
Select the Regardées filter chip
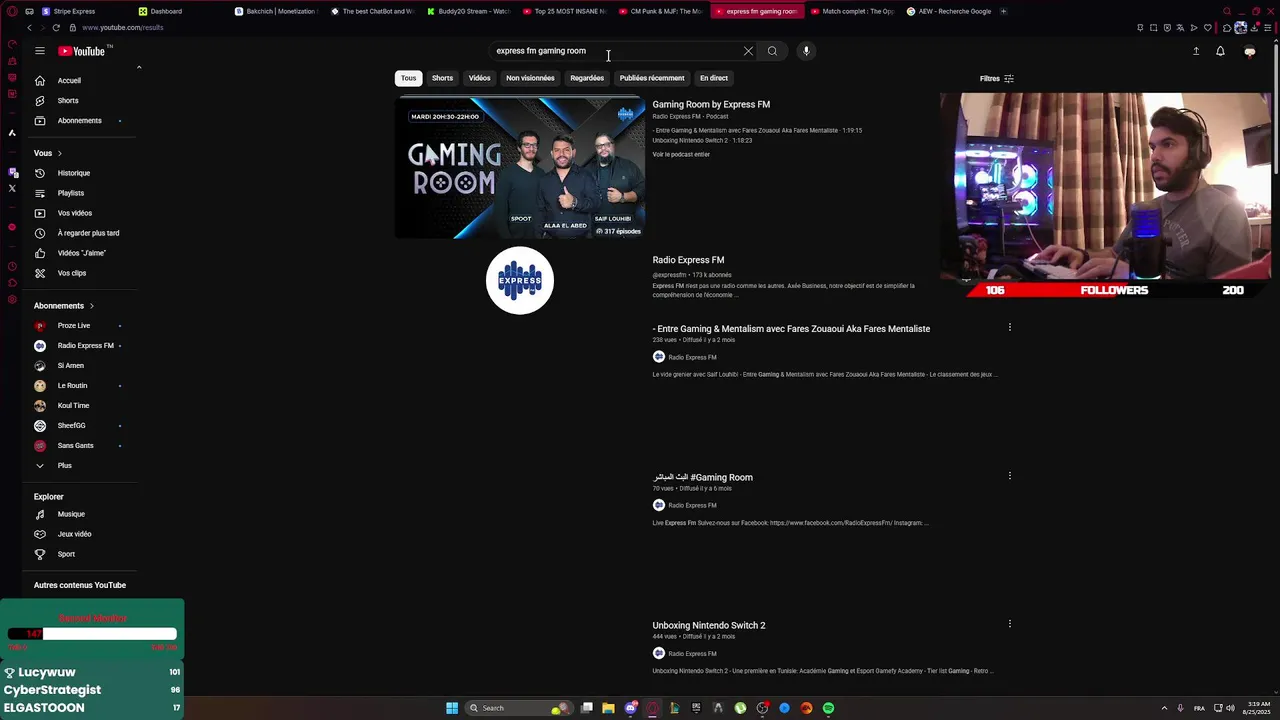(x=587, y=78)
